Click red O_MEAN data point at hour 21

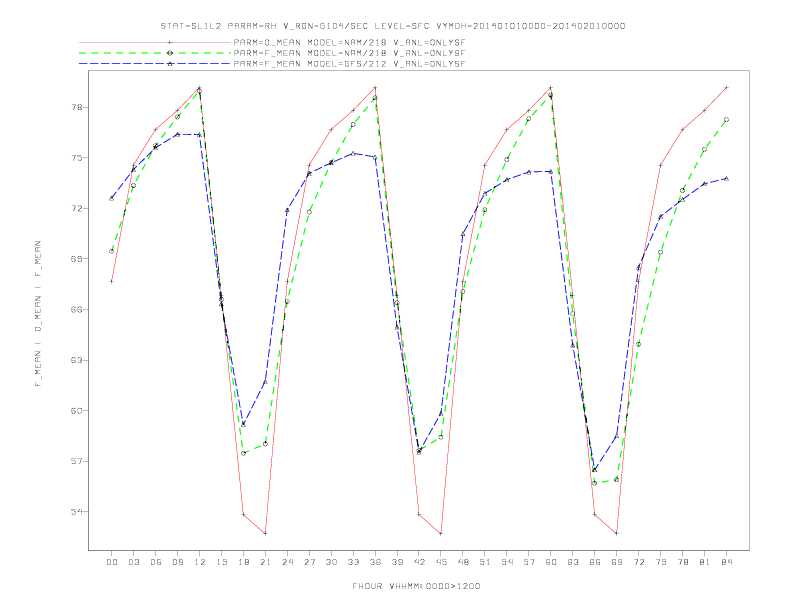(x=265, y=533)
